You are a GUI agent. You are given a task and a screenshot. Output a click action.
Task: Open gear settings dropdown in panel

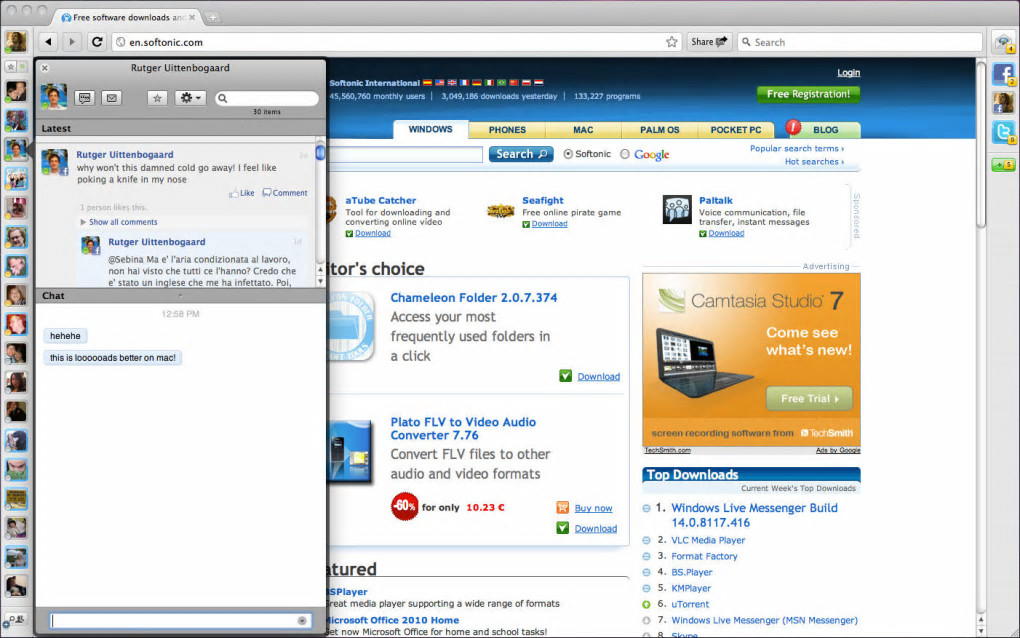(190, 98)
